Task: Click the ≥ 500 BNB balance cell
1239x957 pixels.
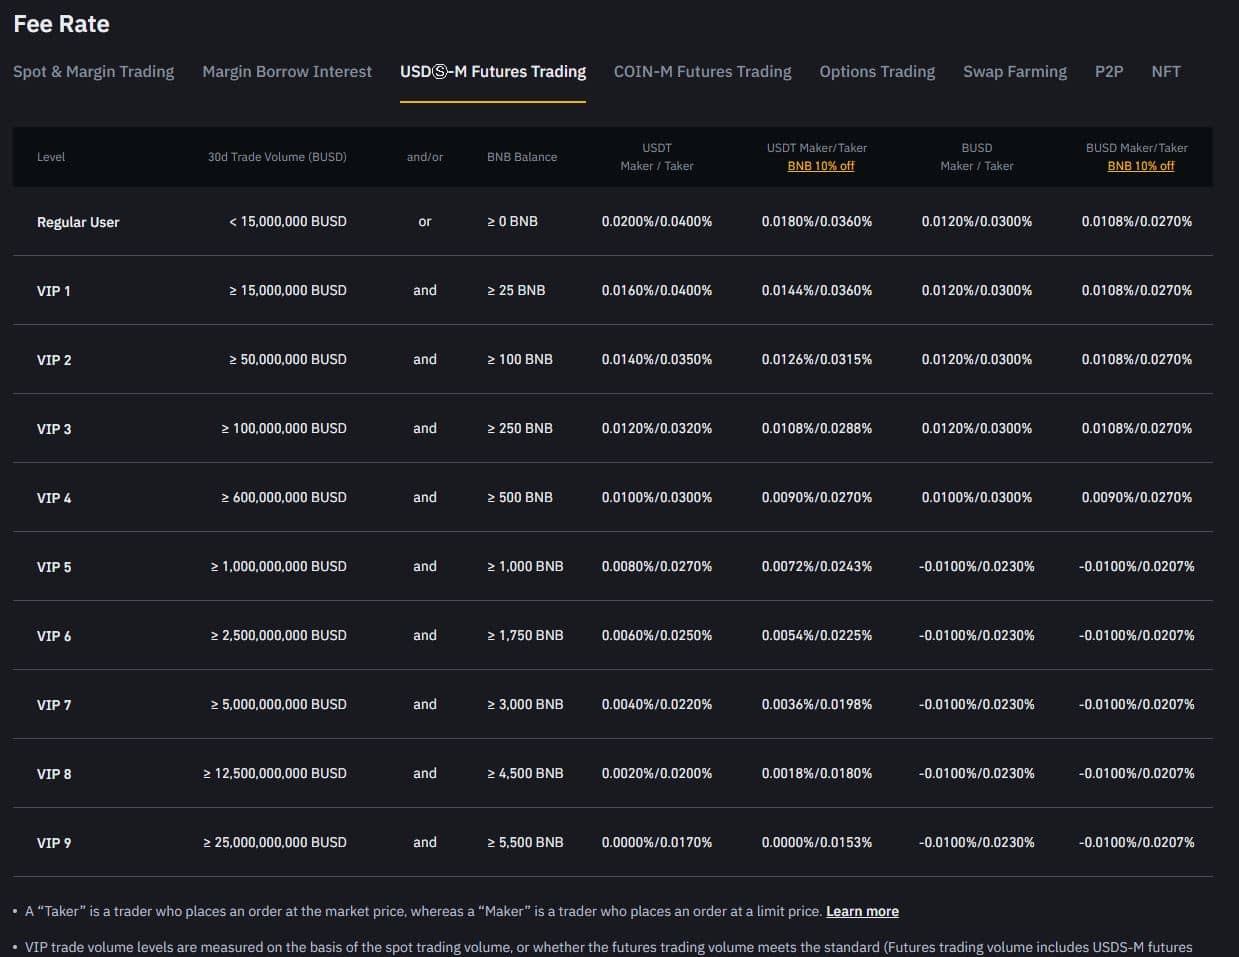Action: pos(520,497)
